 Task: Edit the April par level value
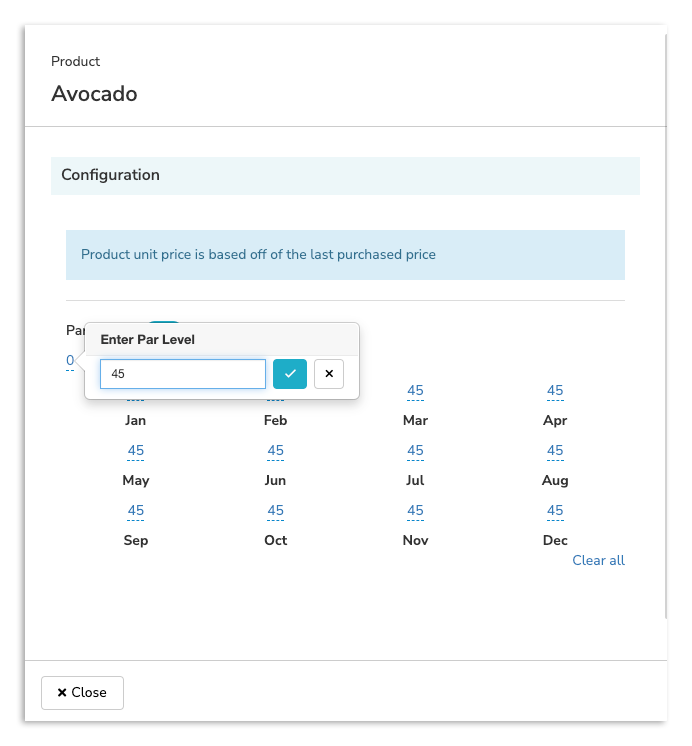[x=555, y=391]
